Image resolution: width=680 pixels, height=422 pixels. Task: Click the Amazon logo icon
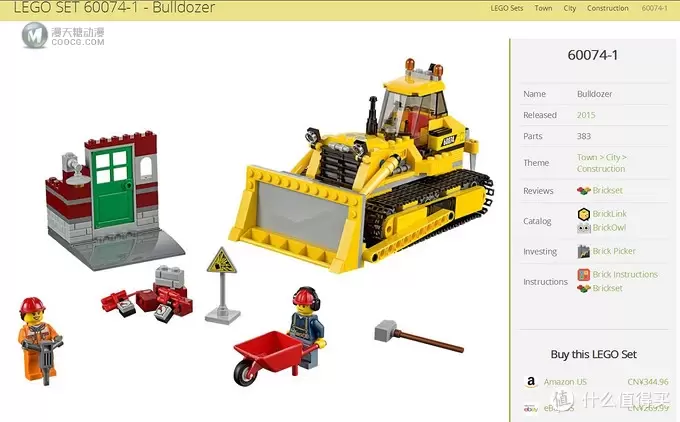tap(530, 382)
